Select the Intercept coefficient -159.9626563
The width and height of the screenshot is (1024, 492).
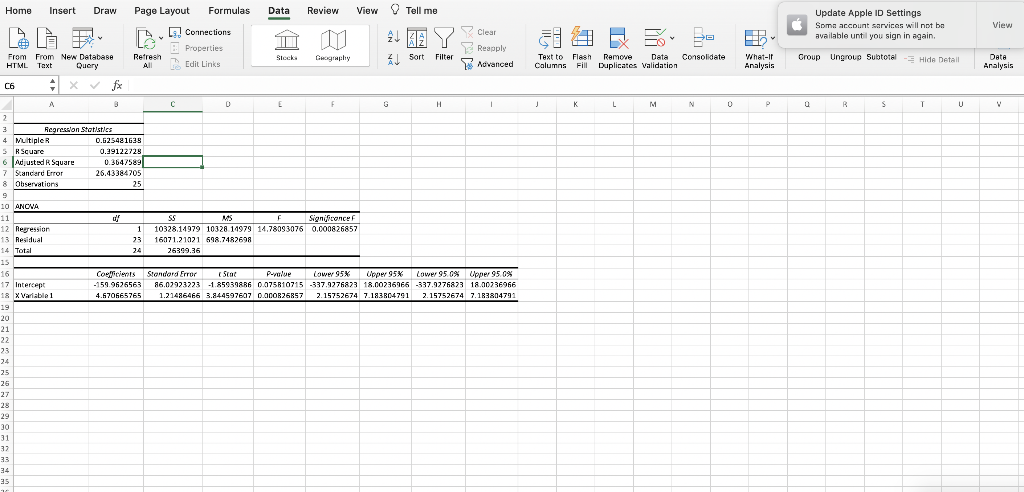116,285
